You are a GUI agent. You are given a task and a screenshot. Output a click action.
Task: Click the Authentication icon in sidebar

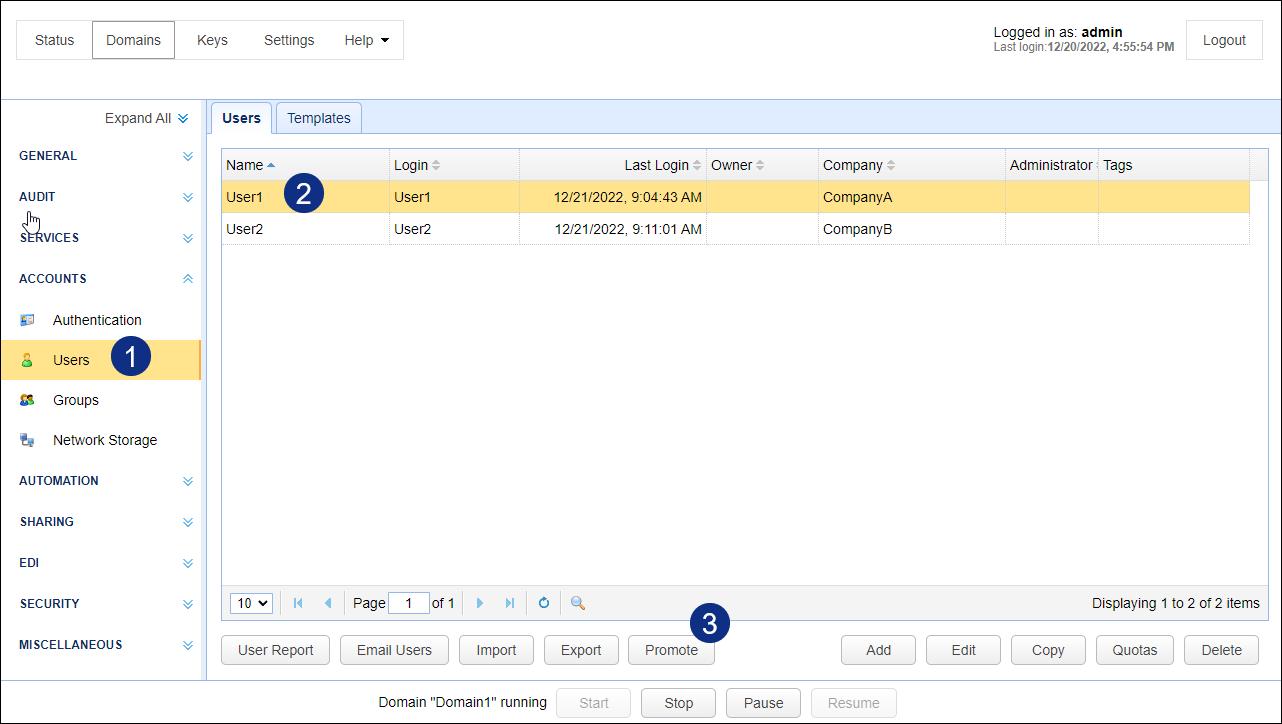(27, 320)
